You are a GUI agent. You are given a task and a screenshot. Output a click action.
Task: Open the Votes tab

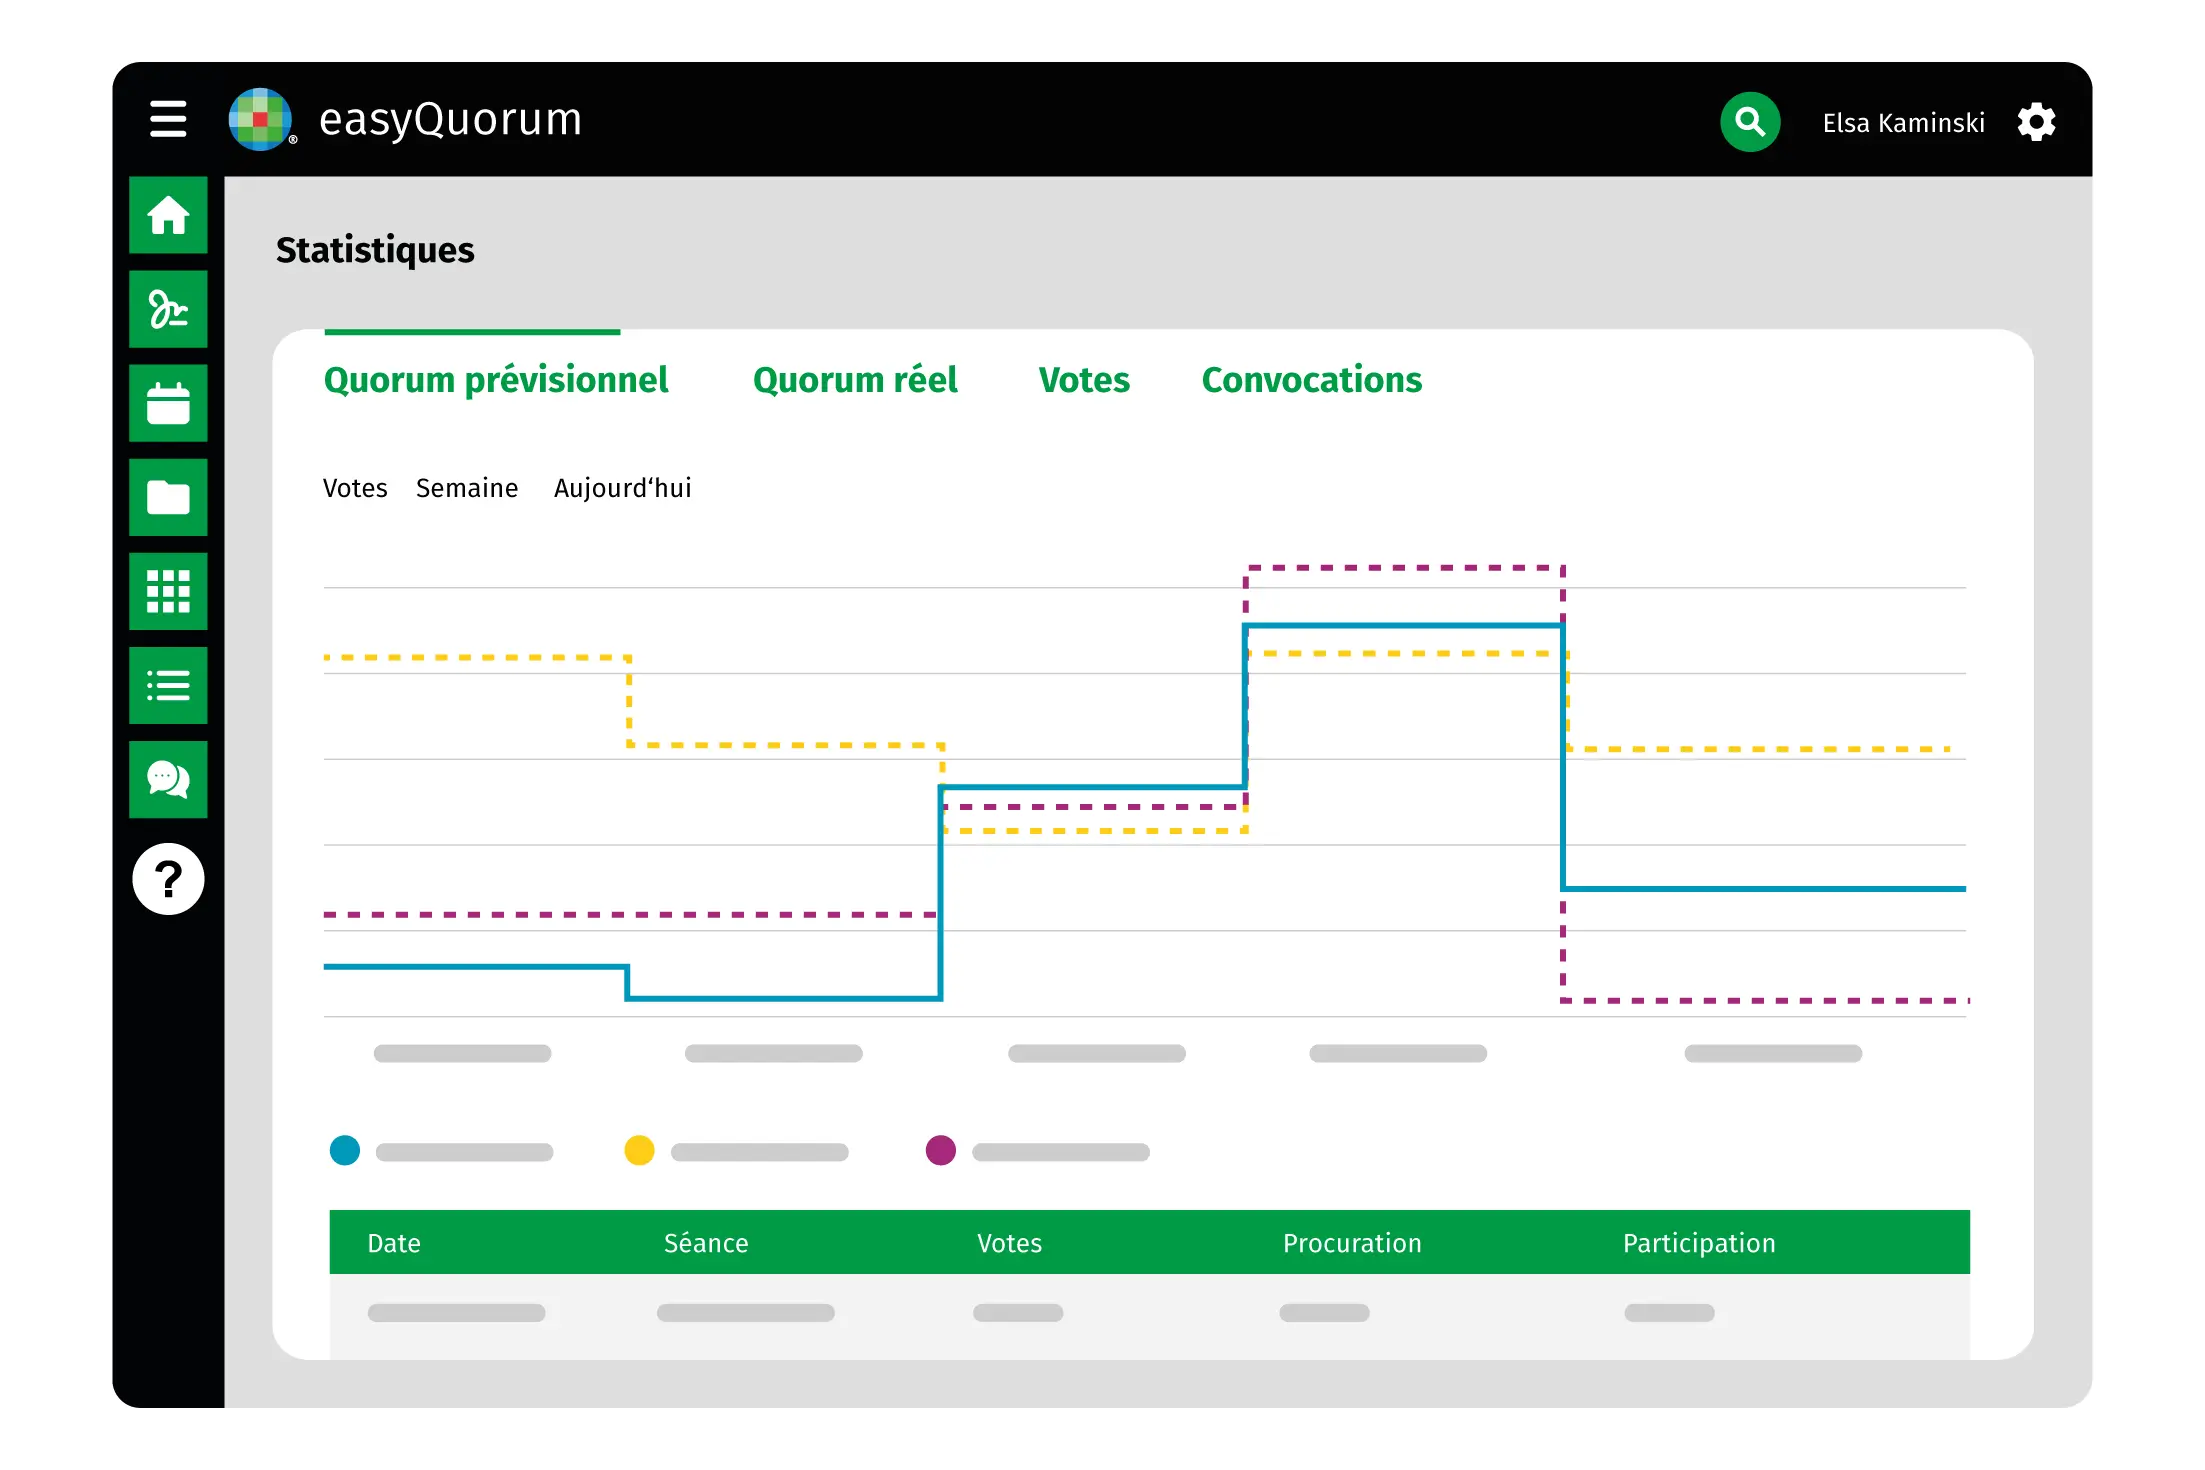click(1083, 380)
